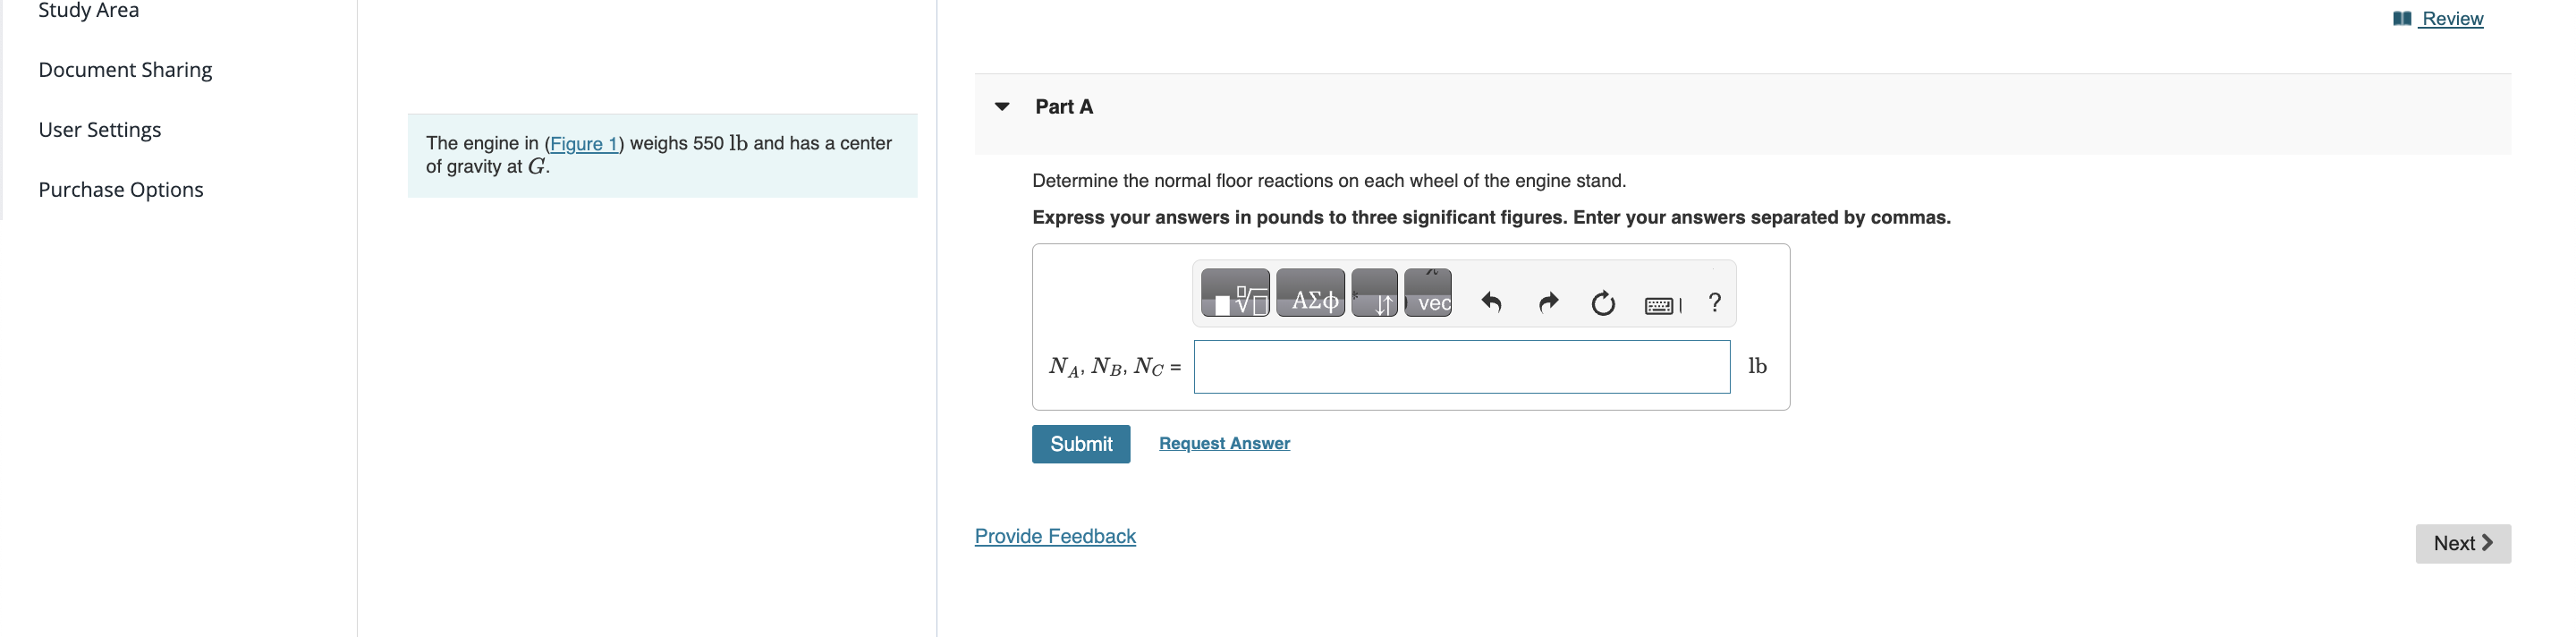Reset the answer field with circular arrow icon
Screen dimensions: 2576x637
coord(1602,303)
